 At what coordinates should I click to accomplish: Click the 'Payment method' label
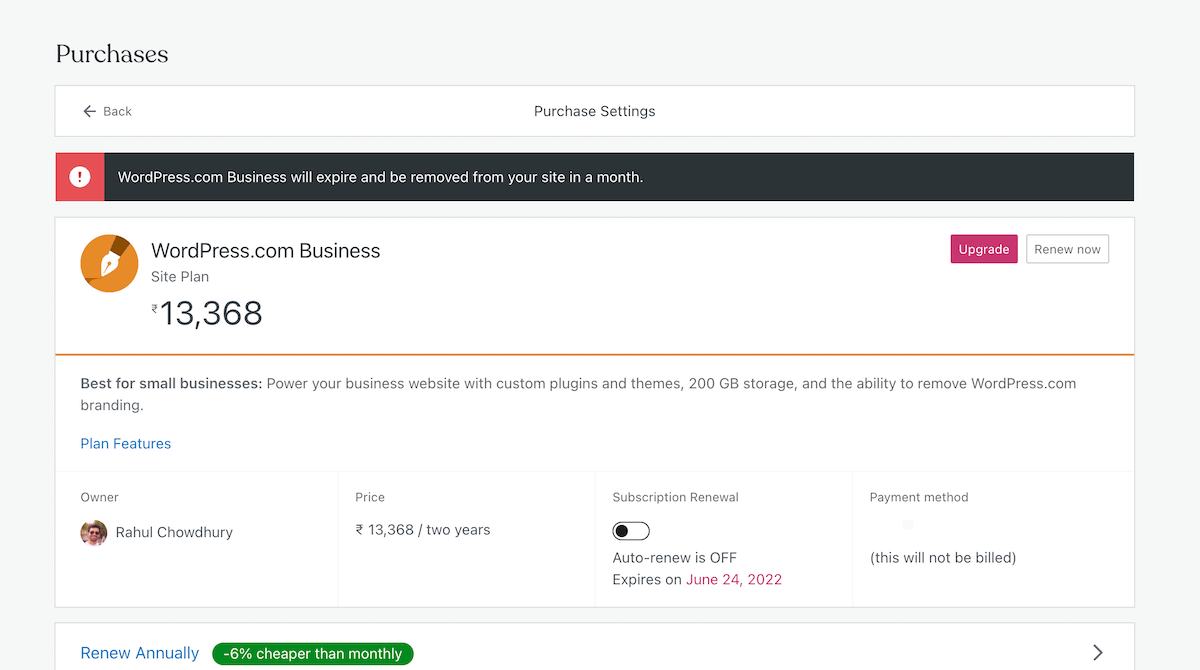click(x=919, y=497)
